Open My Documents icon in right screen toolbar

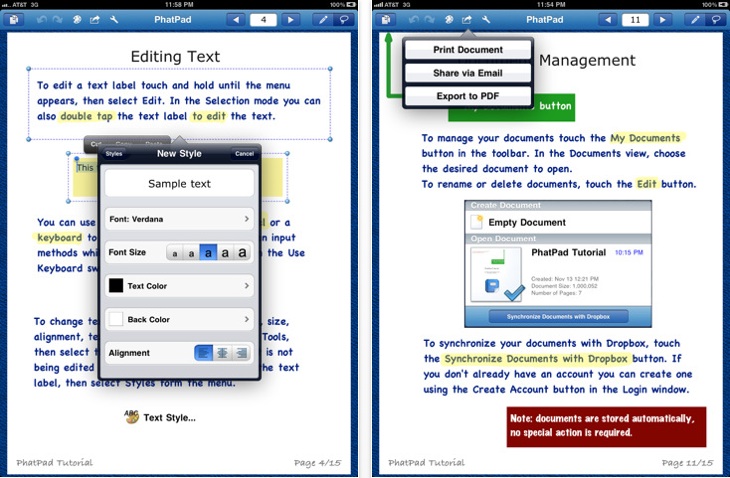[386, 20]
